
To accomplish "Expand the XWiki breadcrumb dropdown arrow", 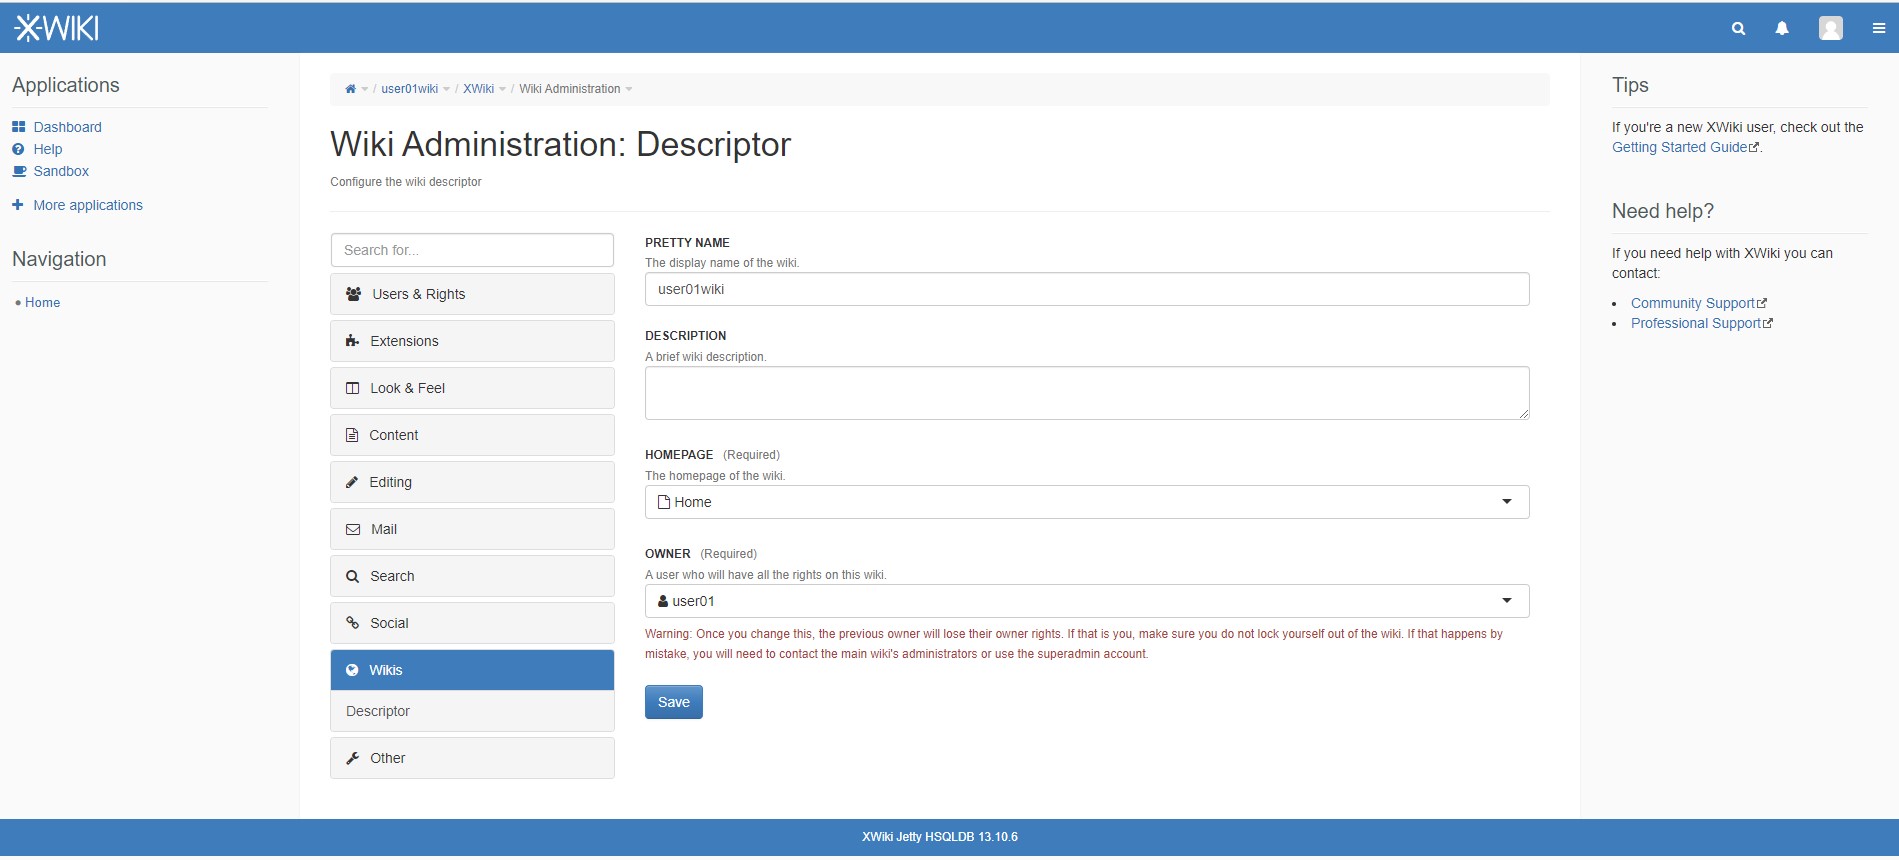I will click(x=502, y=89).
